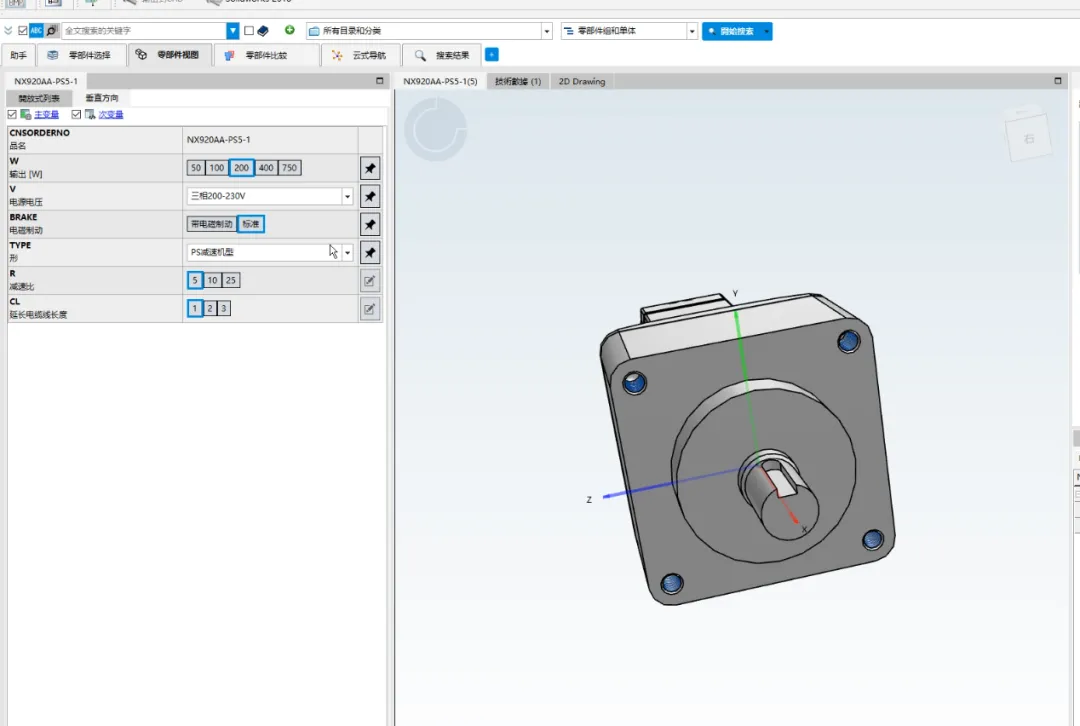The image size is (1080, 726).
Task: Click the 开始搜索 button
Action: click(731, 31)
